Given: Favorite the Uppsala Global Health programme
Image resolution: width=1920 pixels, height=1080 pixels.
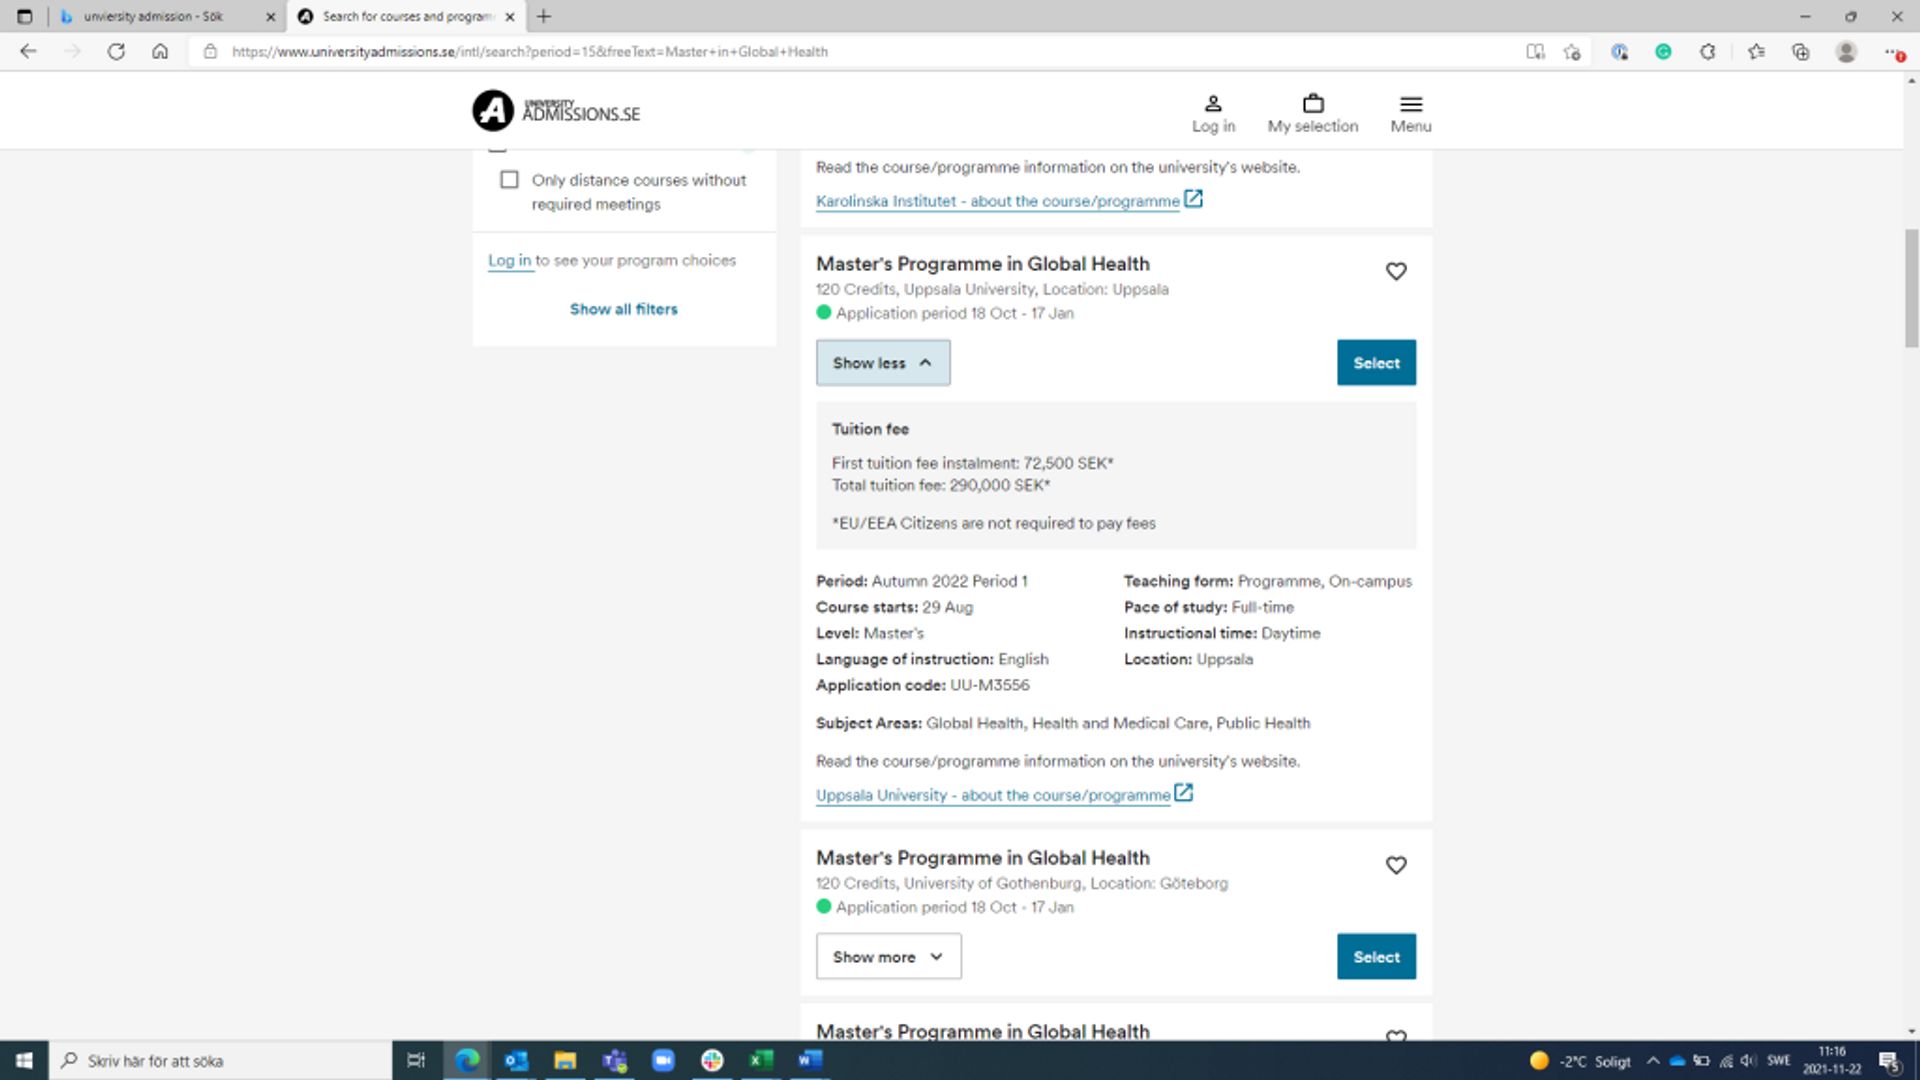Looking at the screenshot, I should (x=1396, y=271).
